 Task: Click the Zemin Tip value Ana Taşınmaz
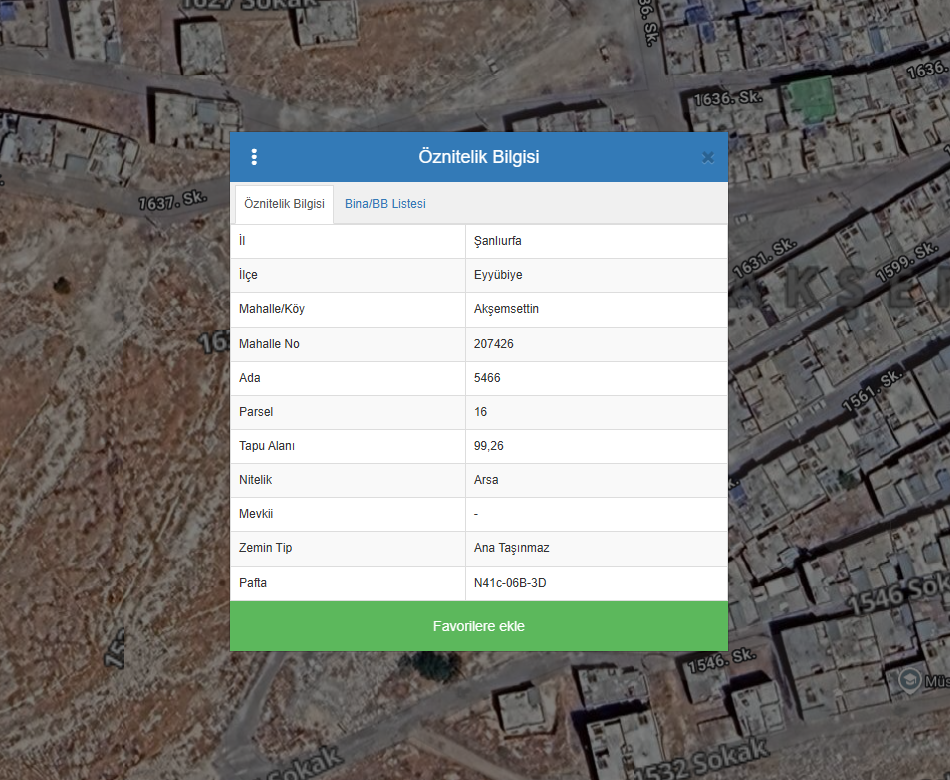[511, 548]
